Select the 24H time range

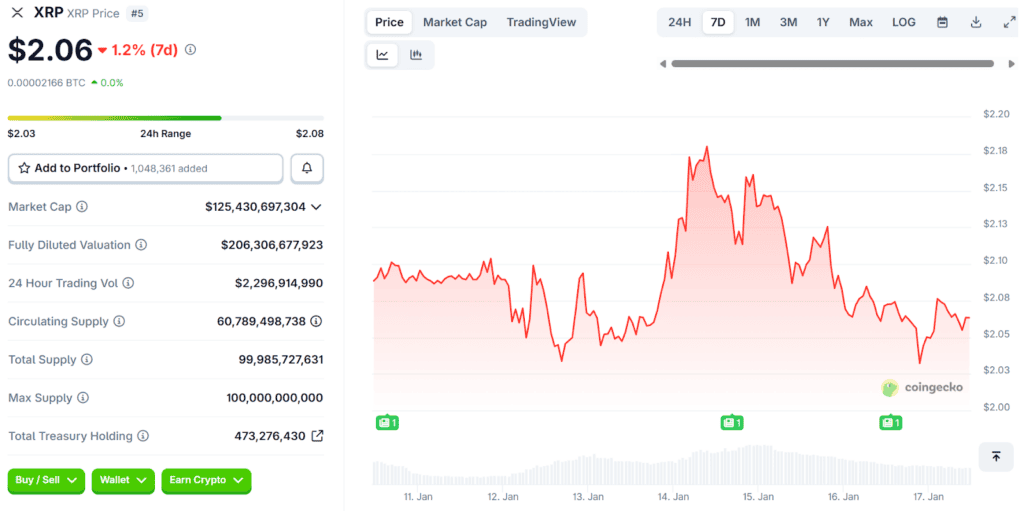coord(679,22)
